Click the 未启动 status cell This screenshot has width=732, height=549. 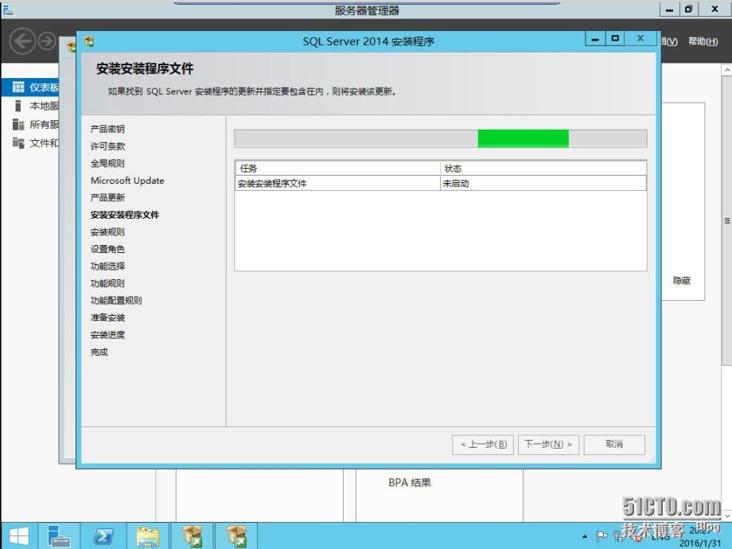point(543,183)
